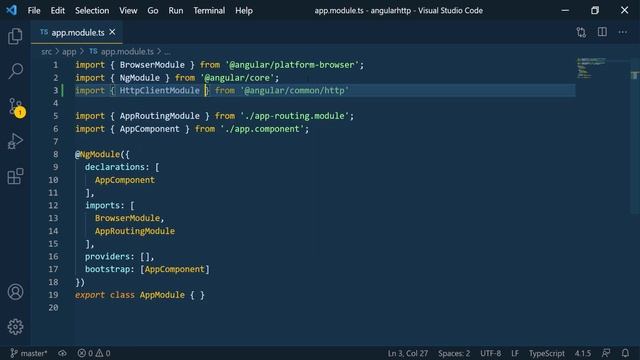Viewport: 640px width, 360px height.
Task: Click 'providers:' on line 16
Action: coord(110,256)
